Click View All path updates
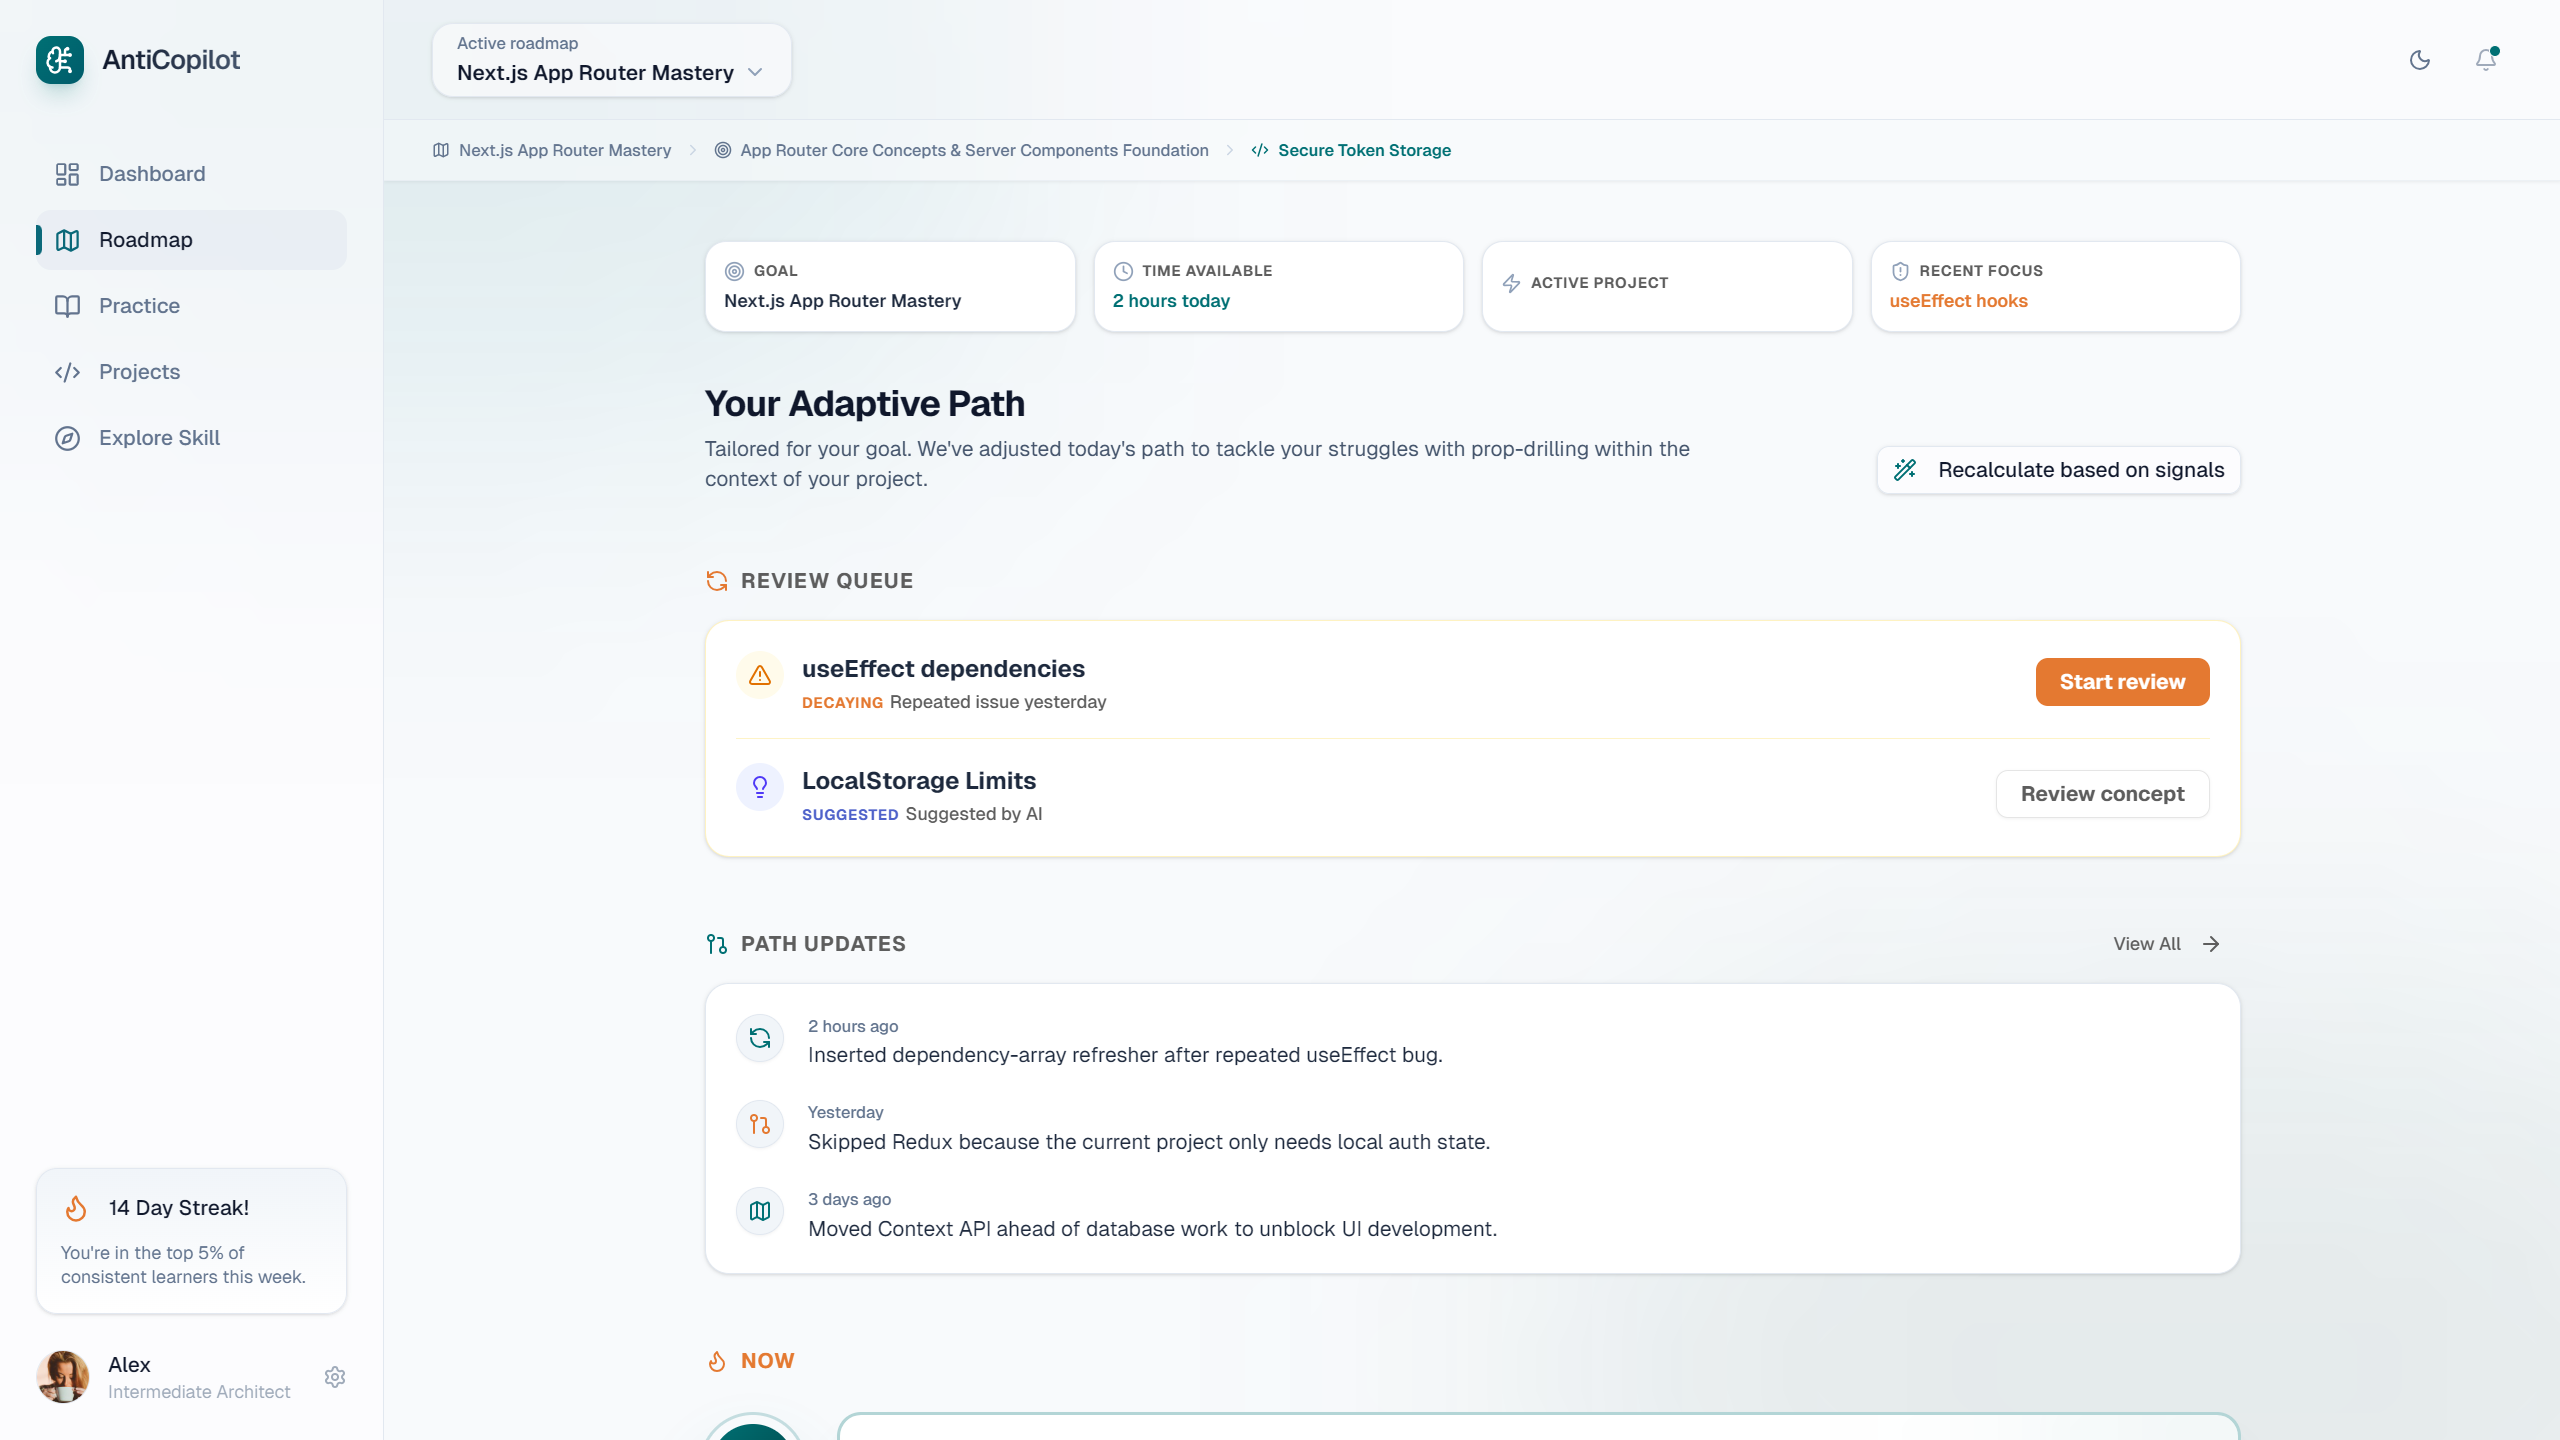 pyautogui.click(x=2167, y=944)
